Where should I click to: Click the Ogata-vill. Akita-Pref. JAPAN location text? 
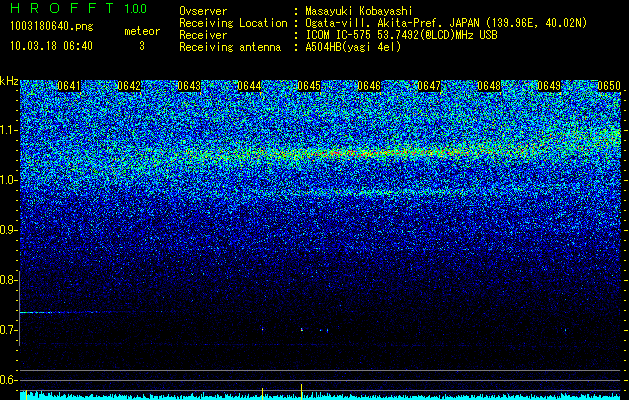[446, 23]
